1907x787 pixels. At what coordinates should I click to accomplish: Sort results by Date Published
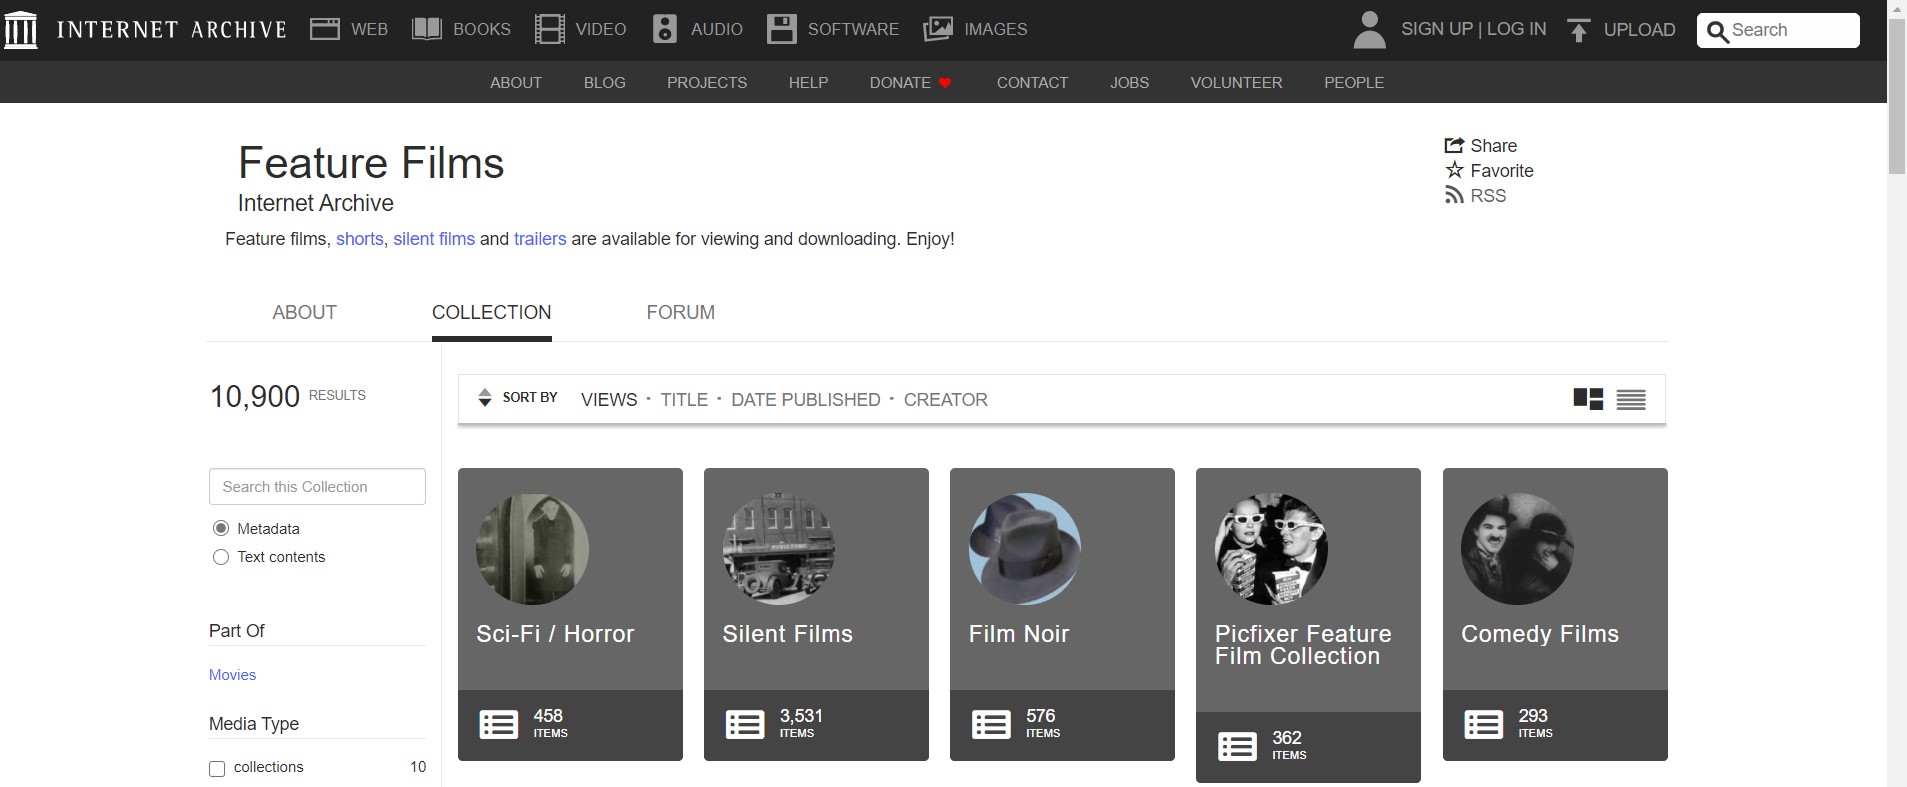(805, 399)
